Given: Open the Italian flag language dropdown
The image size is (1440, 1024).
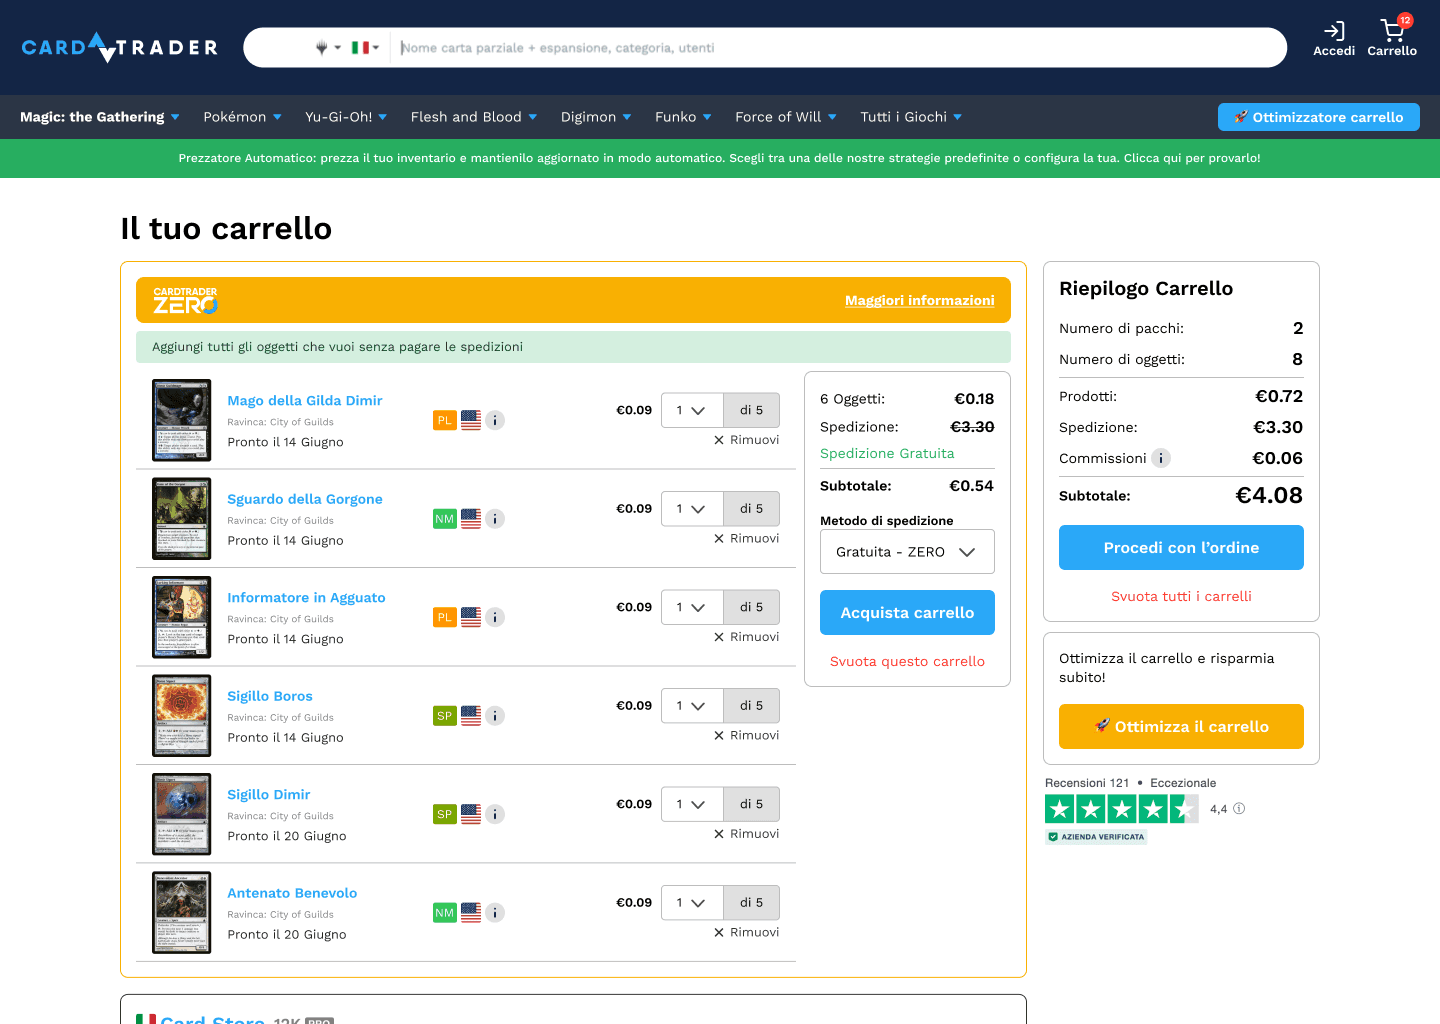Looking at the screenshot, I should 365,47.
